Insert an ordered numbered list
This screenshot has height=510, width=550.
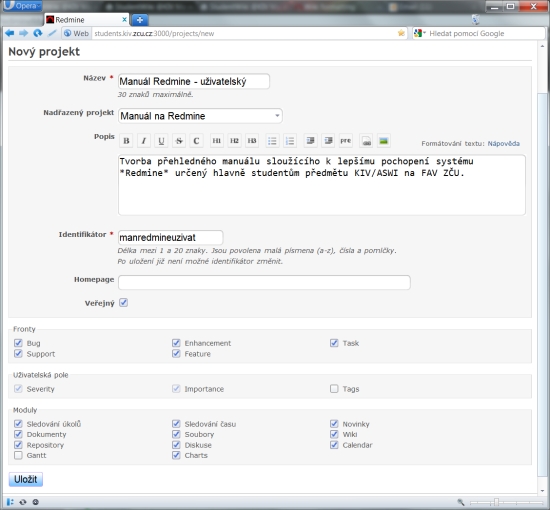click(290, 141)
